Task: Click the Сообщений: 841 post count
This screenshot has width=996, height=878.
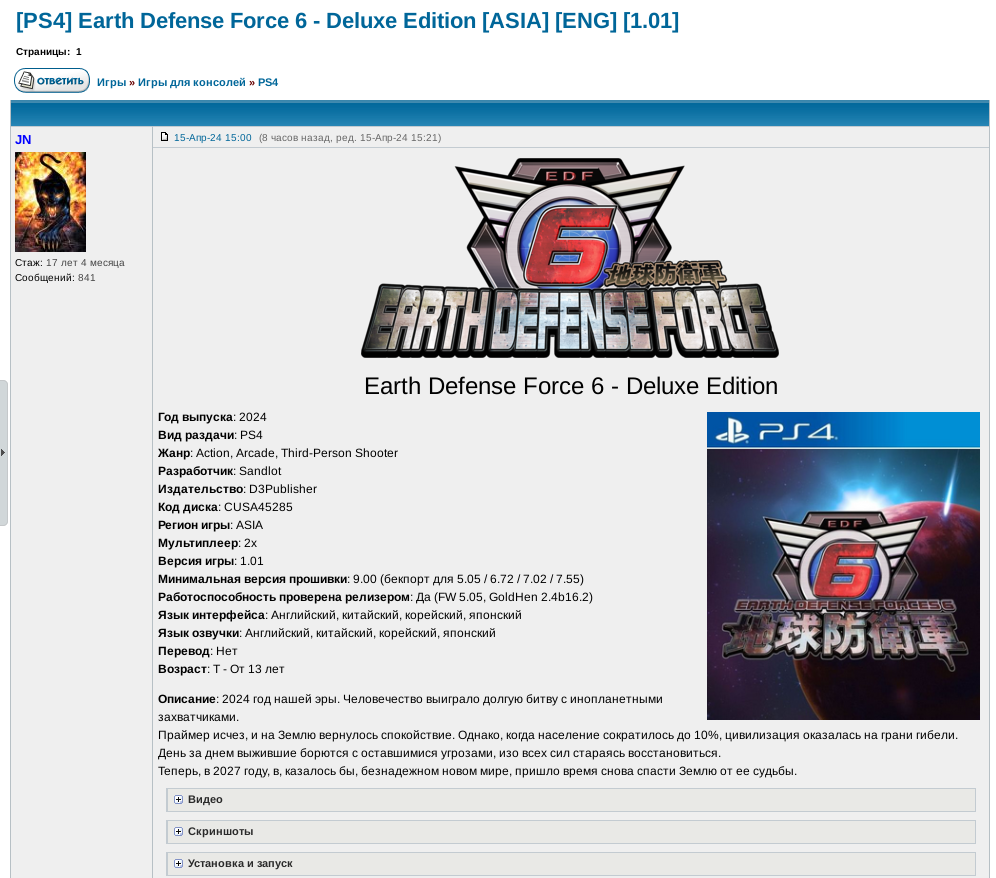Action: 55,278
